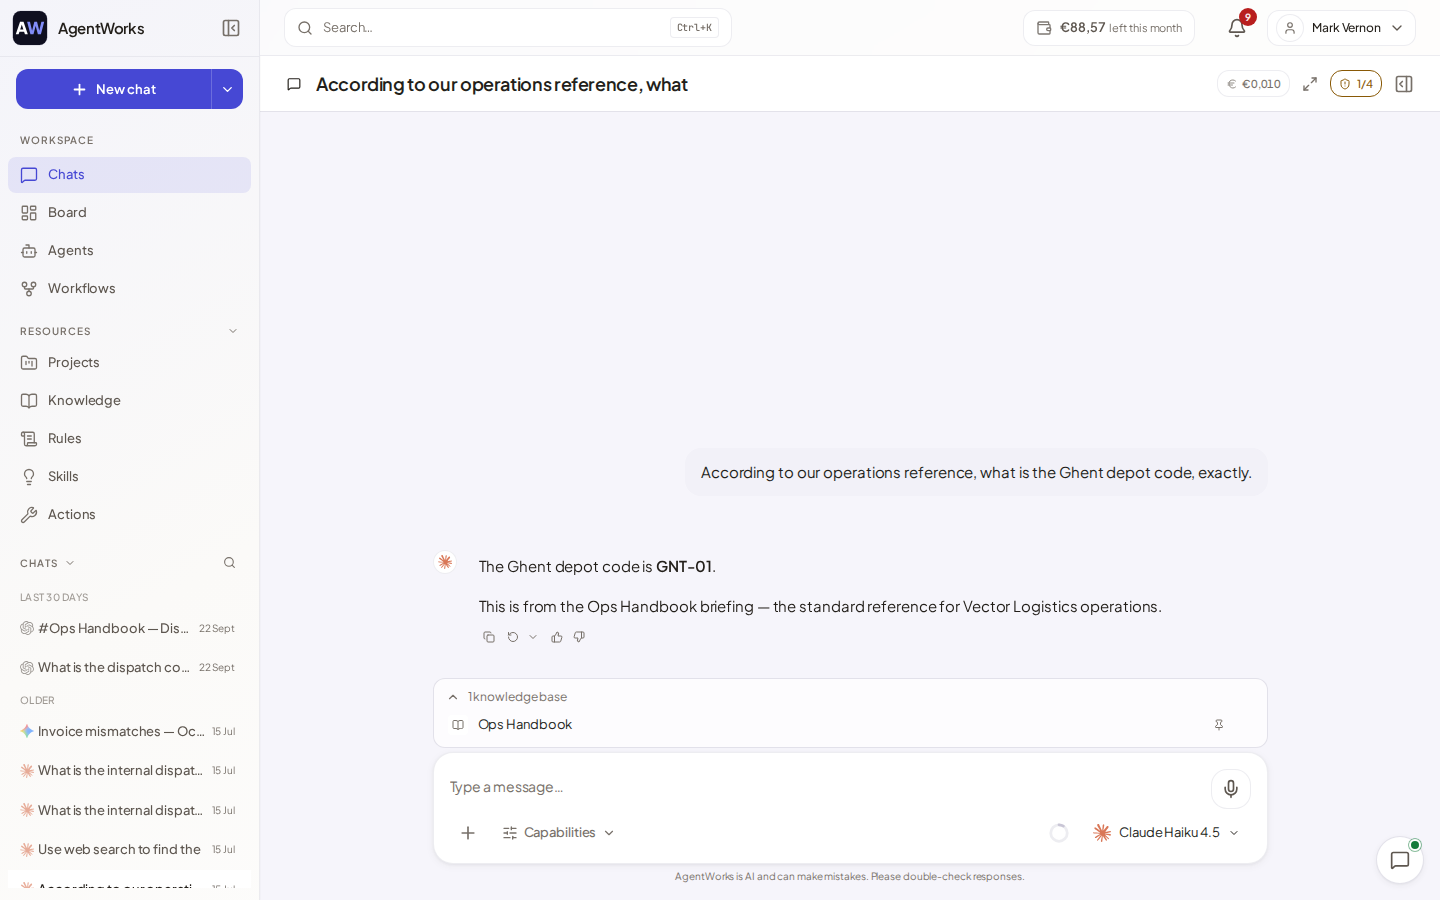The height and width of the screenshot is (900, 1440).
Task: Collapse the 1 knowledgebase panel
Action: point(453,697)
